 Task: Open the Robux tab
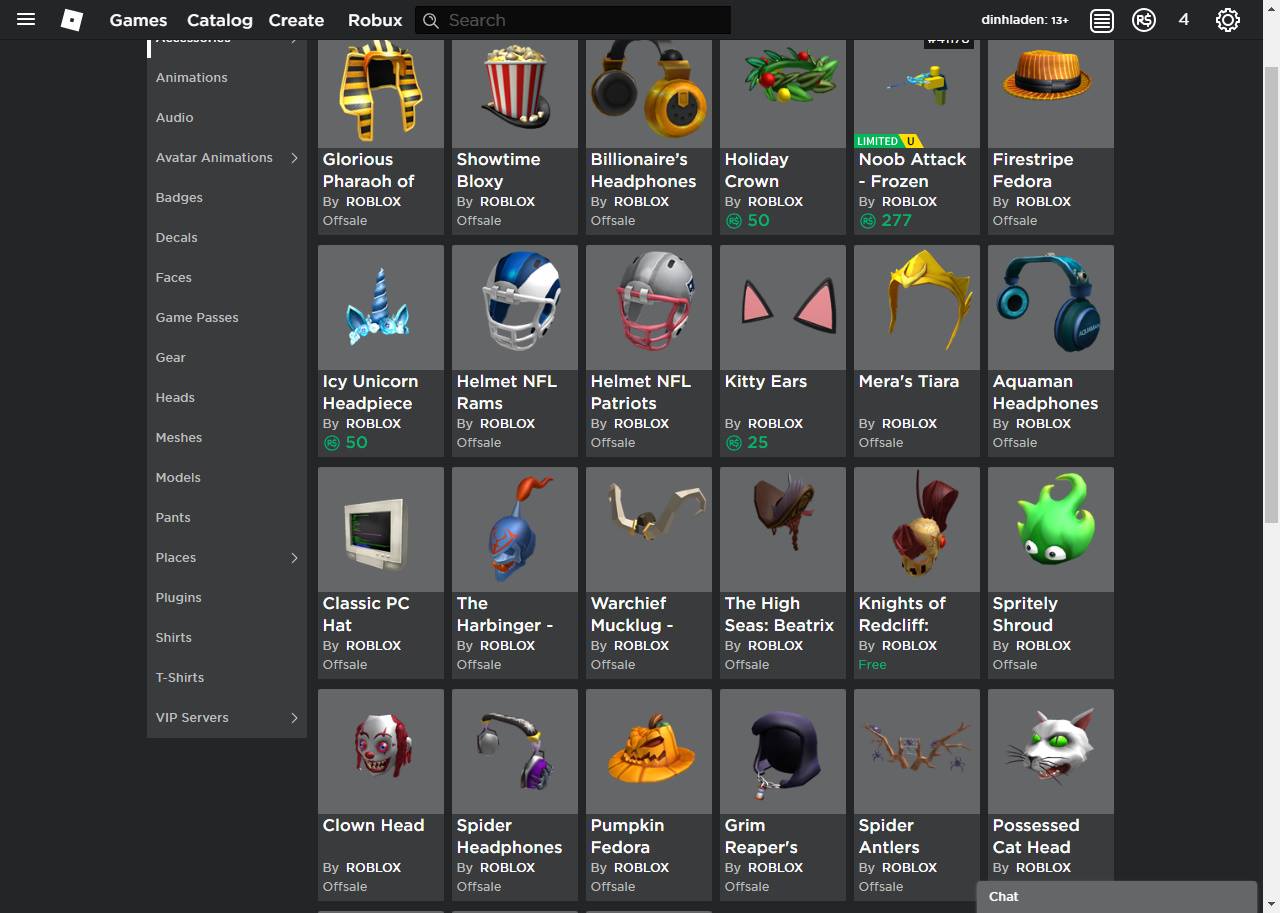(375, 20)
